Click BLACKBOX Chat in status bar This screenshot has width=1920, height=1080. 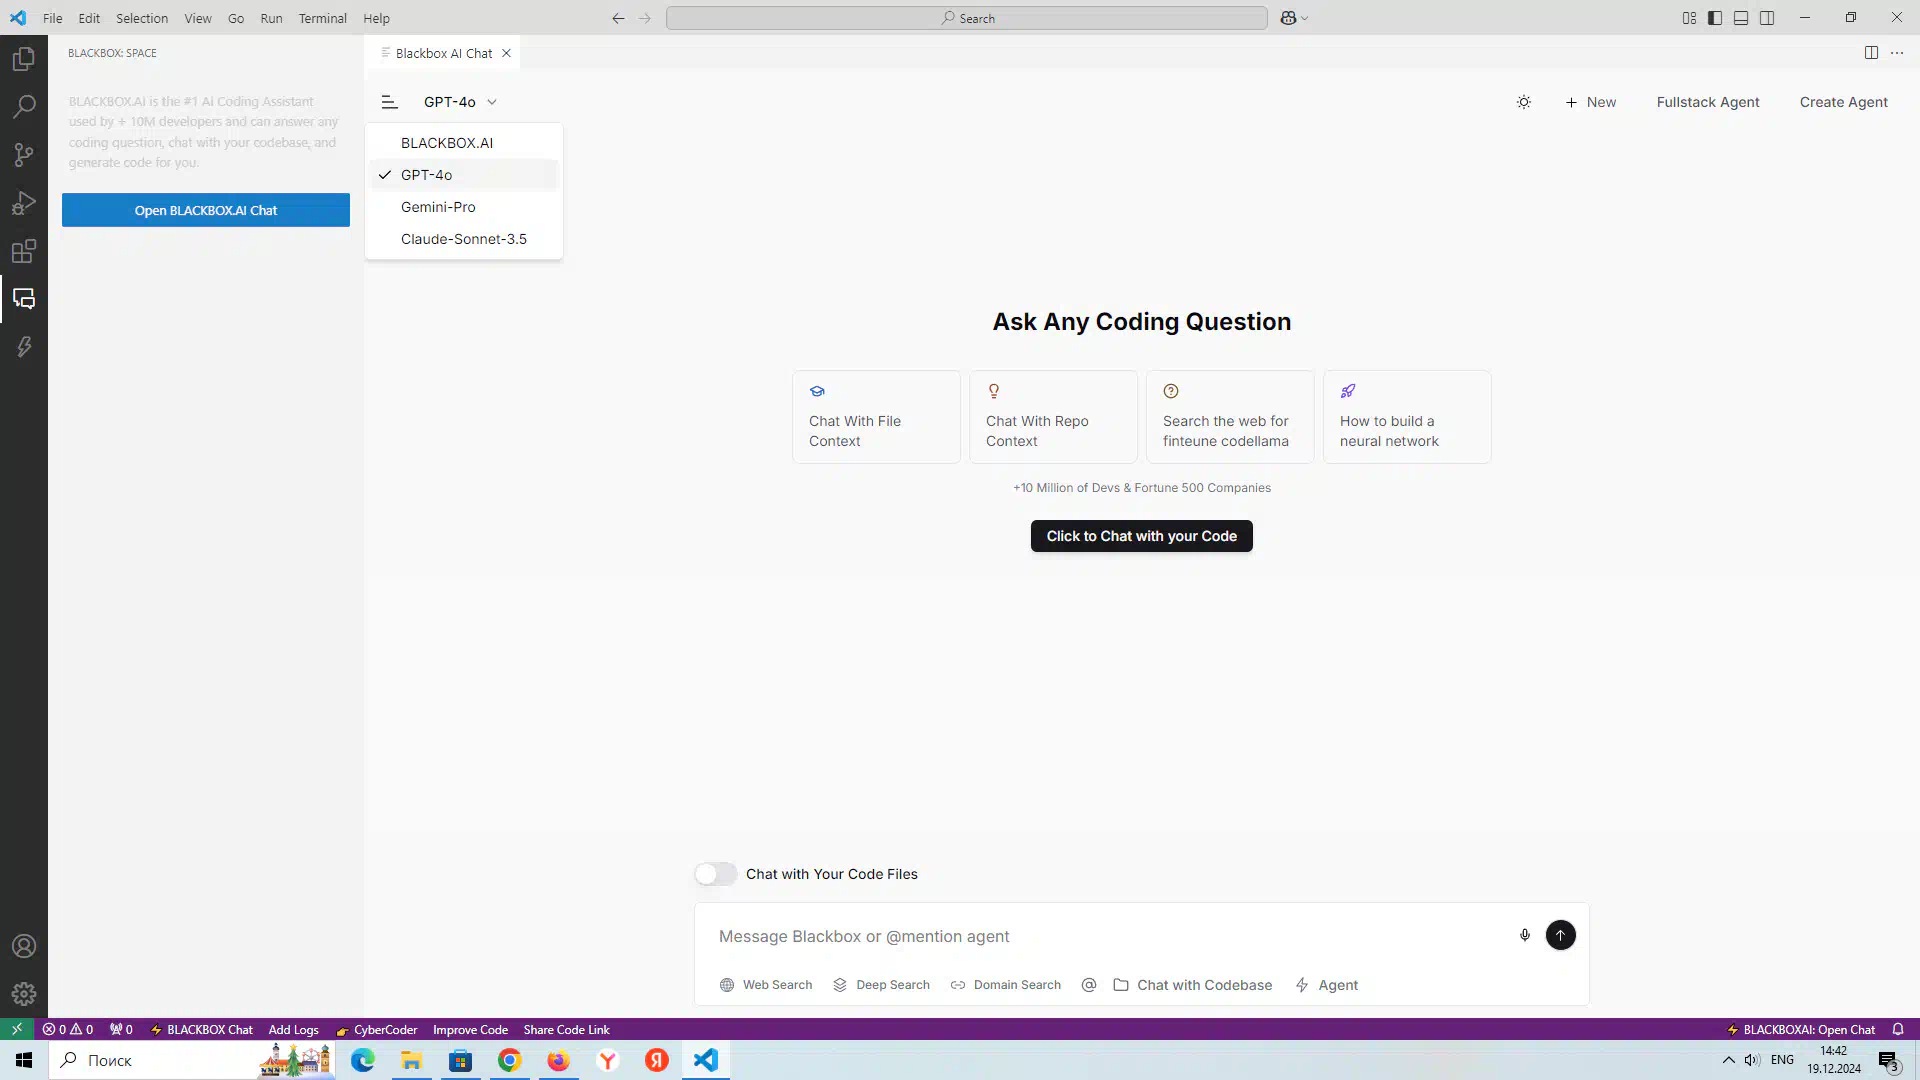click(x=202, y=1029)
